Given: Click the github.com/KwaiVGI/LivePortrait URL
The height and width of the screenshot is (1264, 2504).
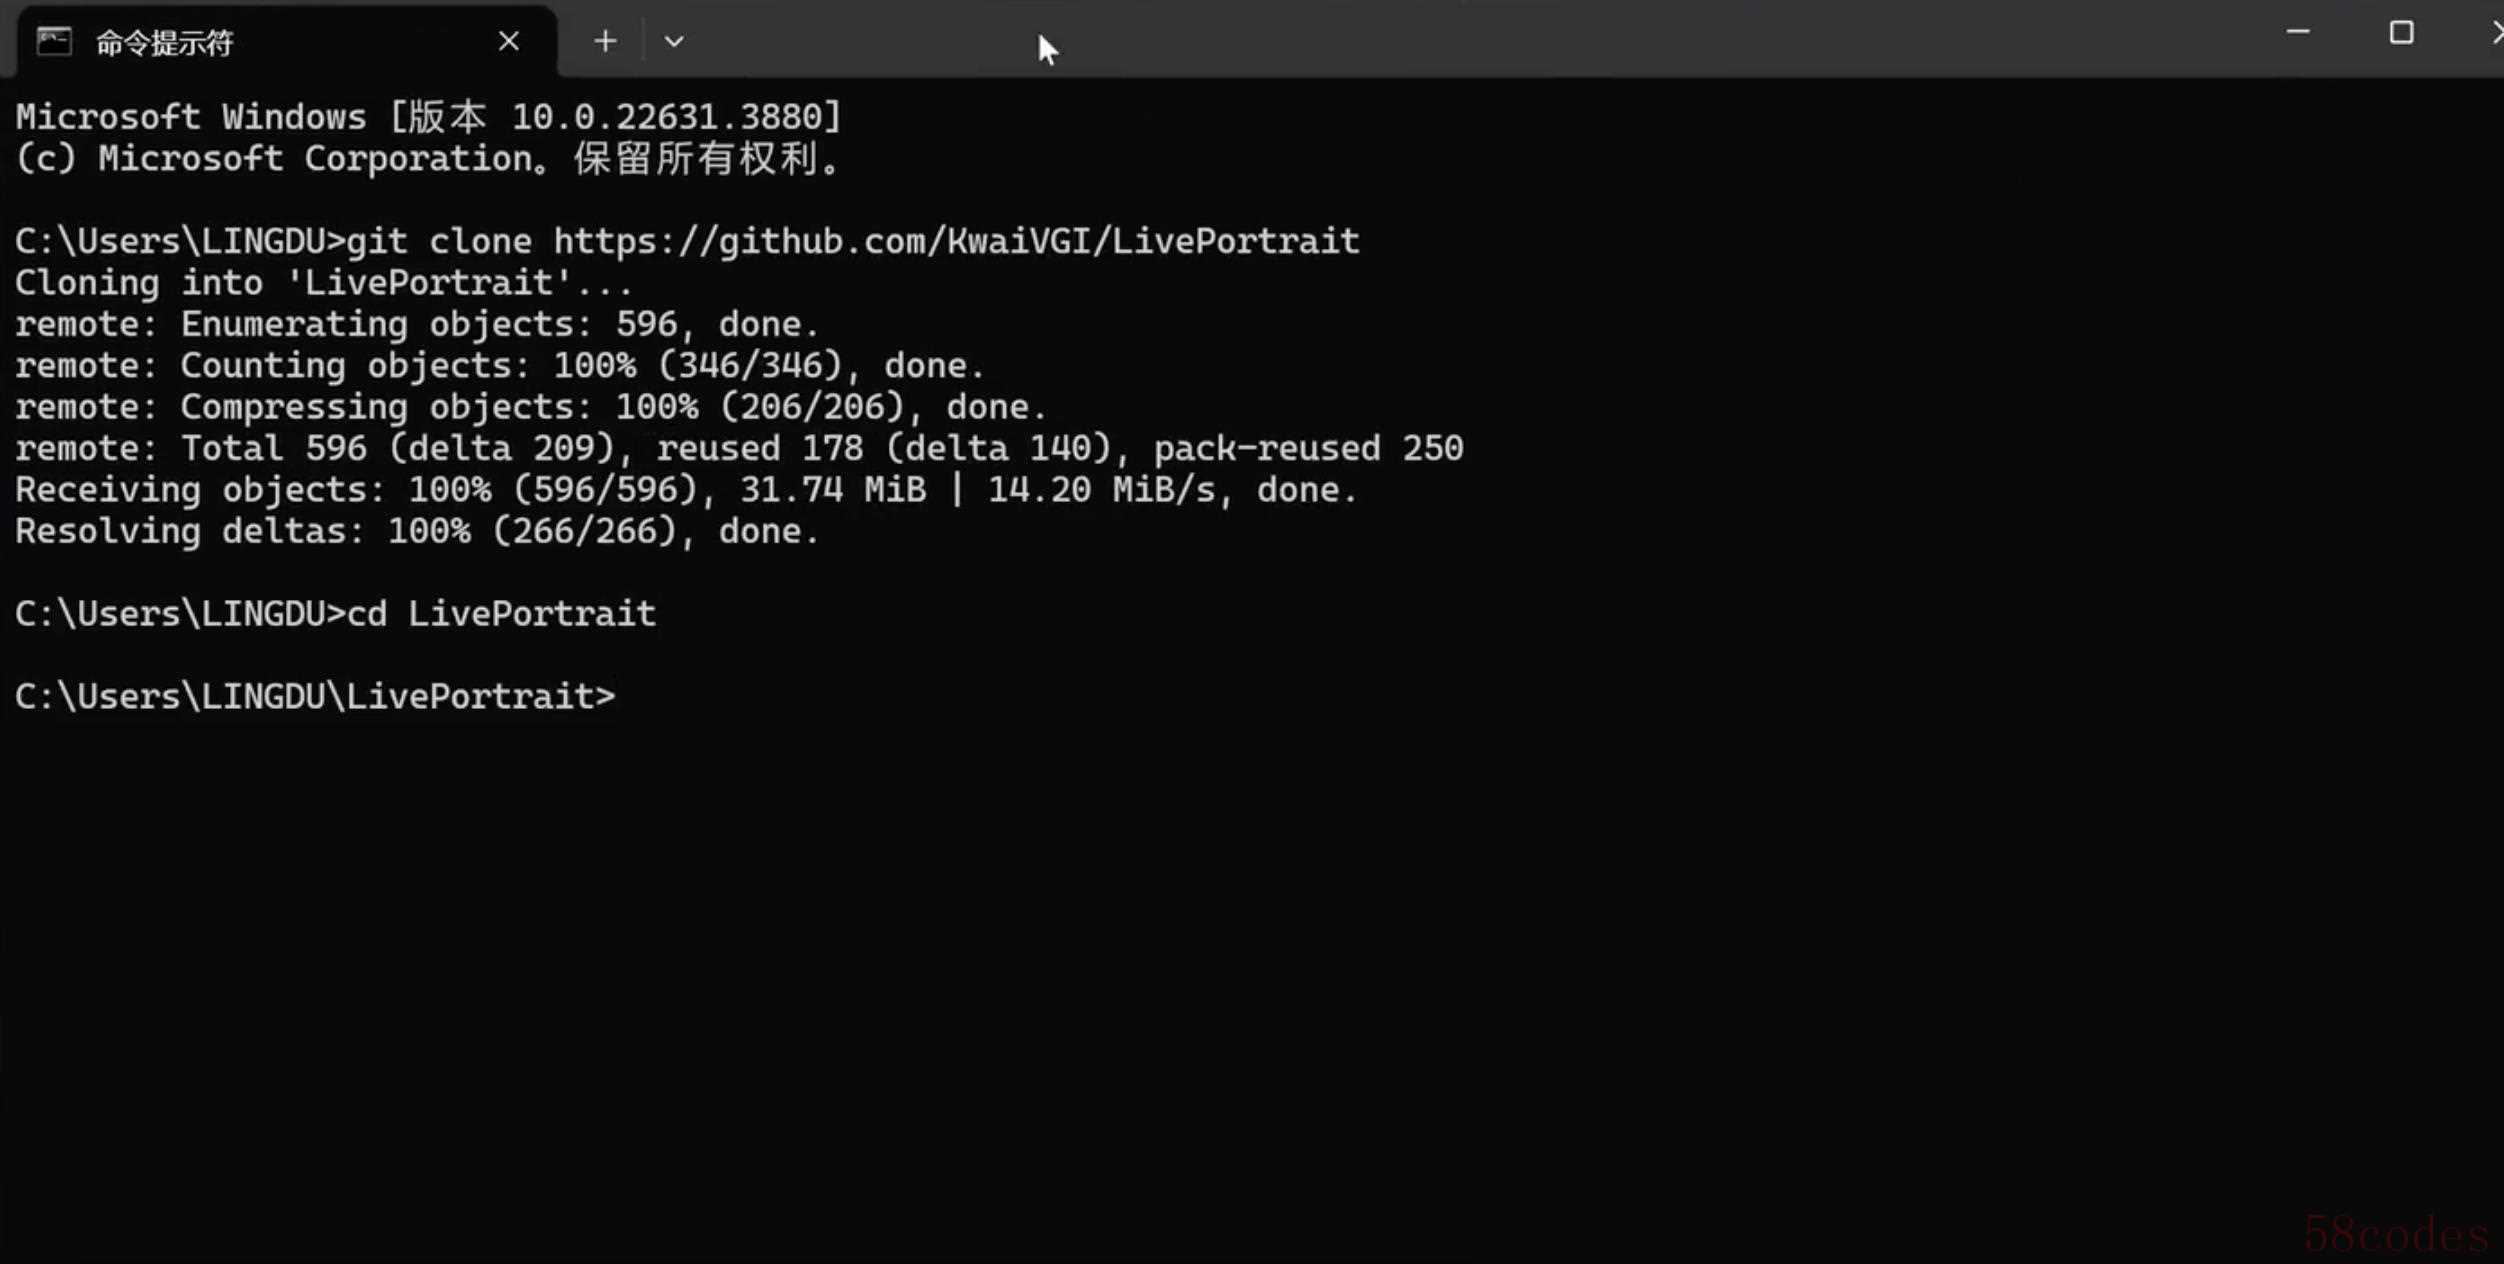Looking at the screenshot, I should click(x=956, y=241).
